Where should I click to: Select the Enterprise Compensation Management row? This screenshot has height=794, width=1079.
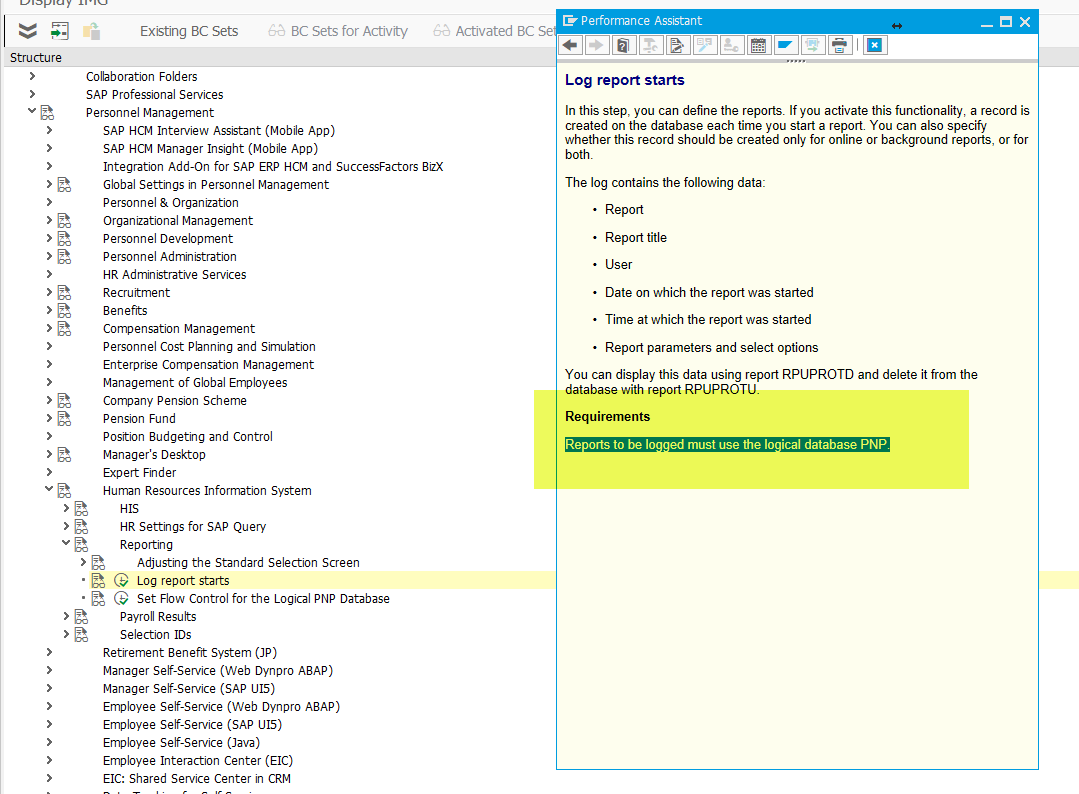tap(208, 365)
